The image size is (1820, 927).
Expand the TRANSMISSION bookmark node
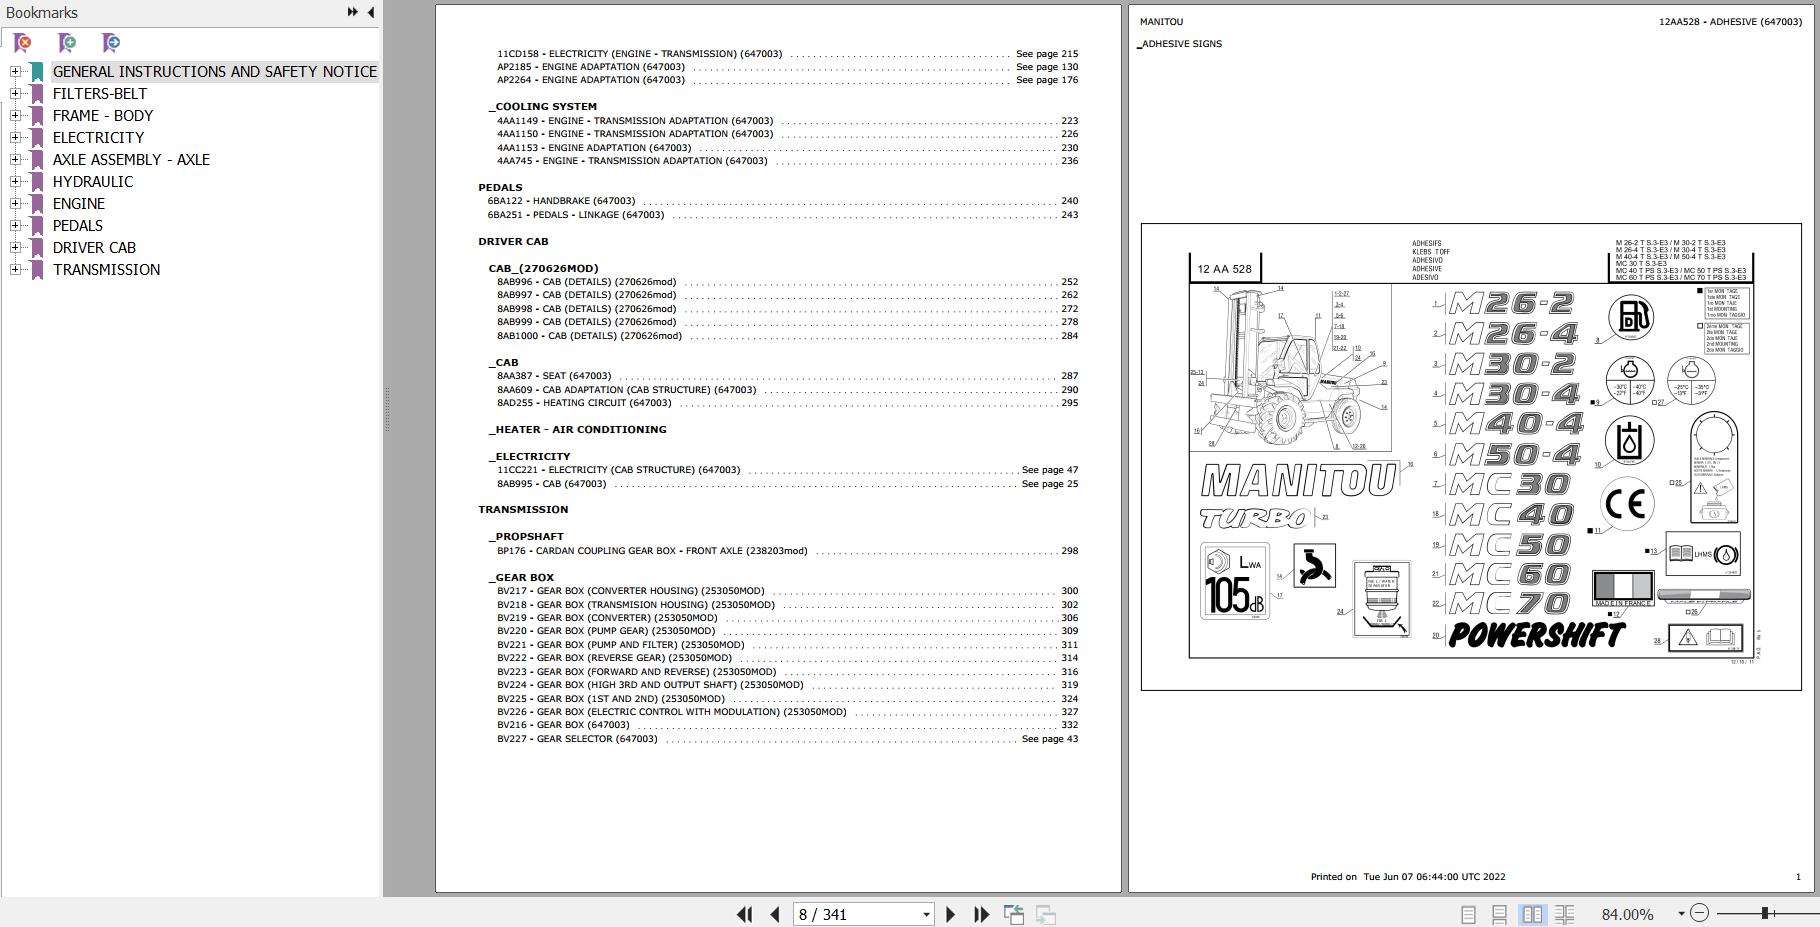click(x=15, y=269)
